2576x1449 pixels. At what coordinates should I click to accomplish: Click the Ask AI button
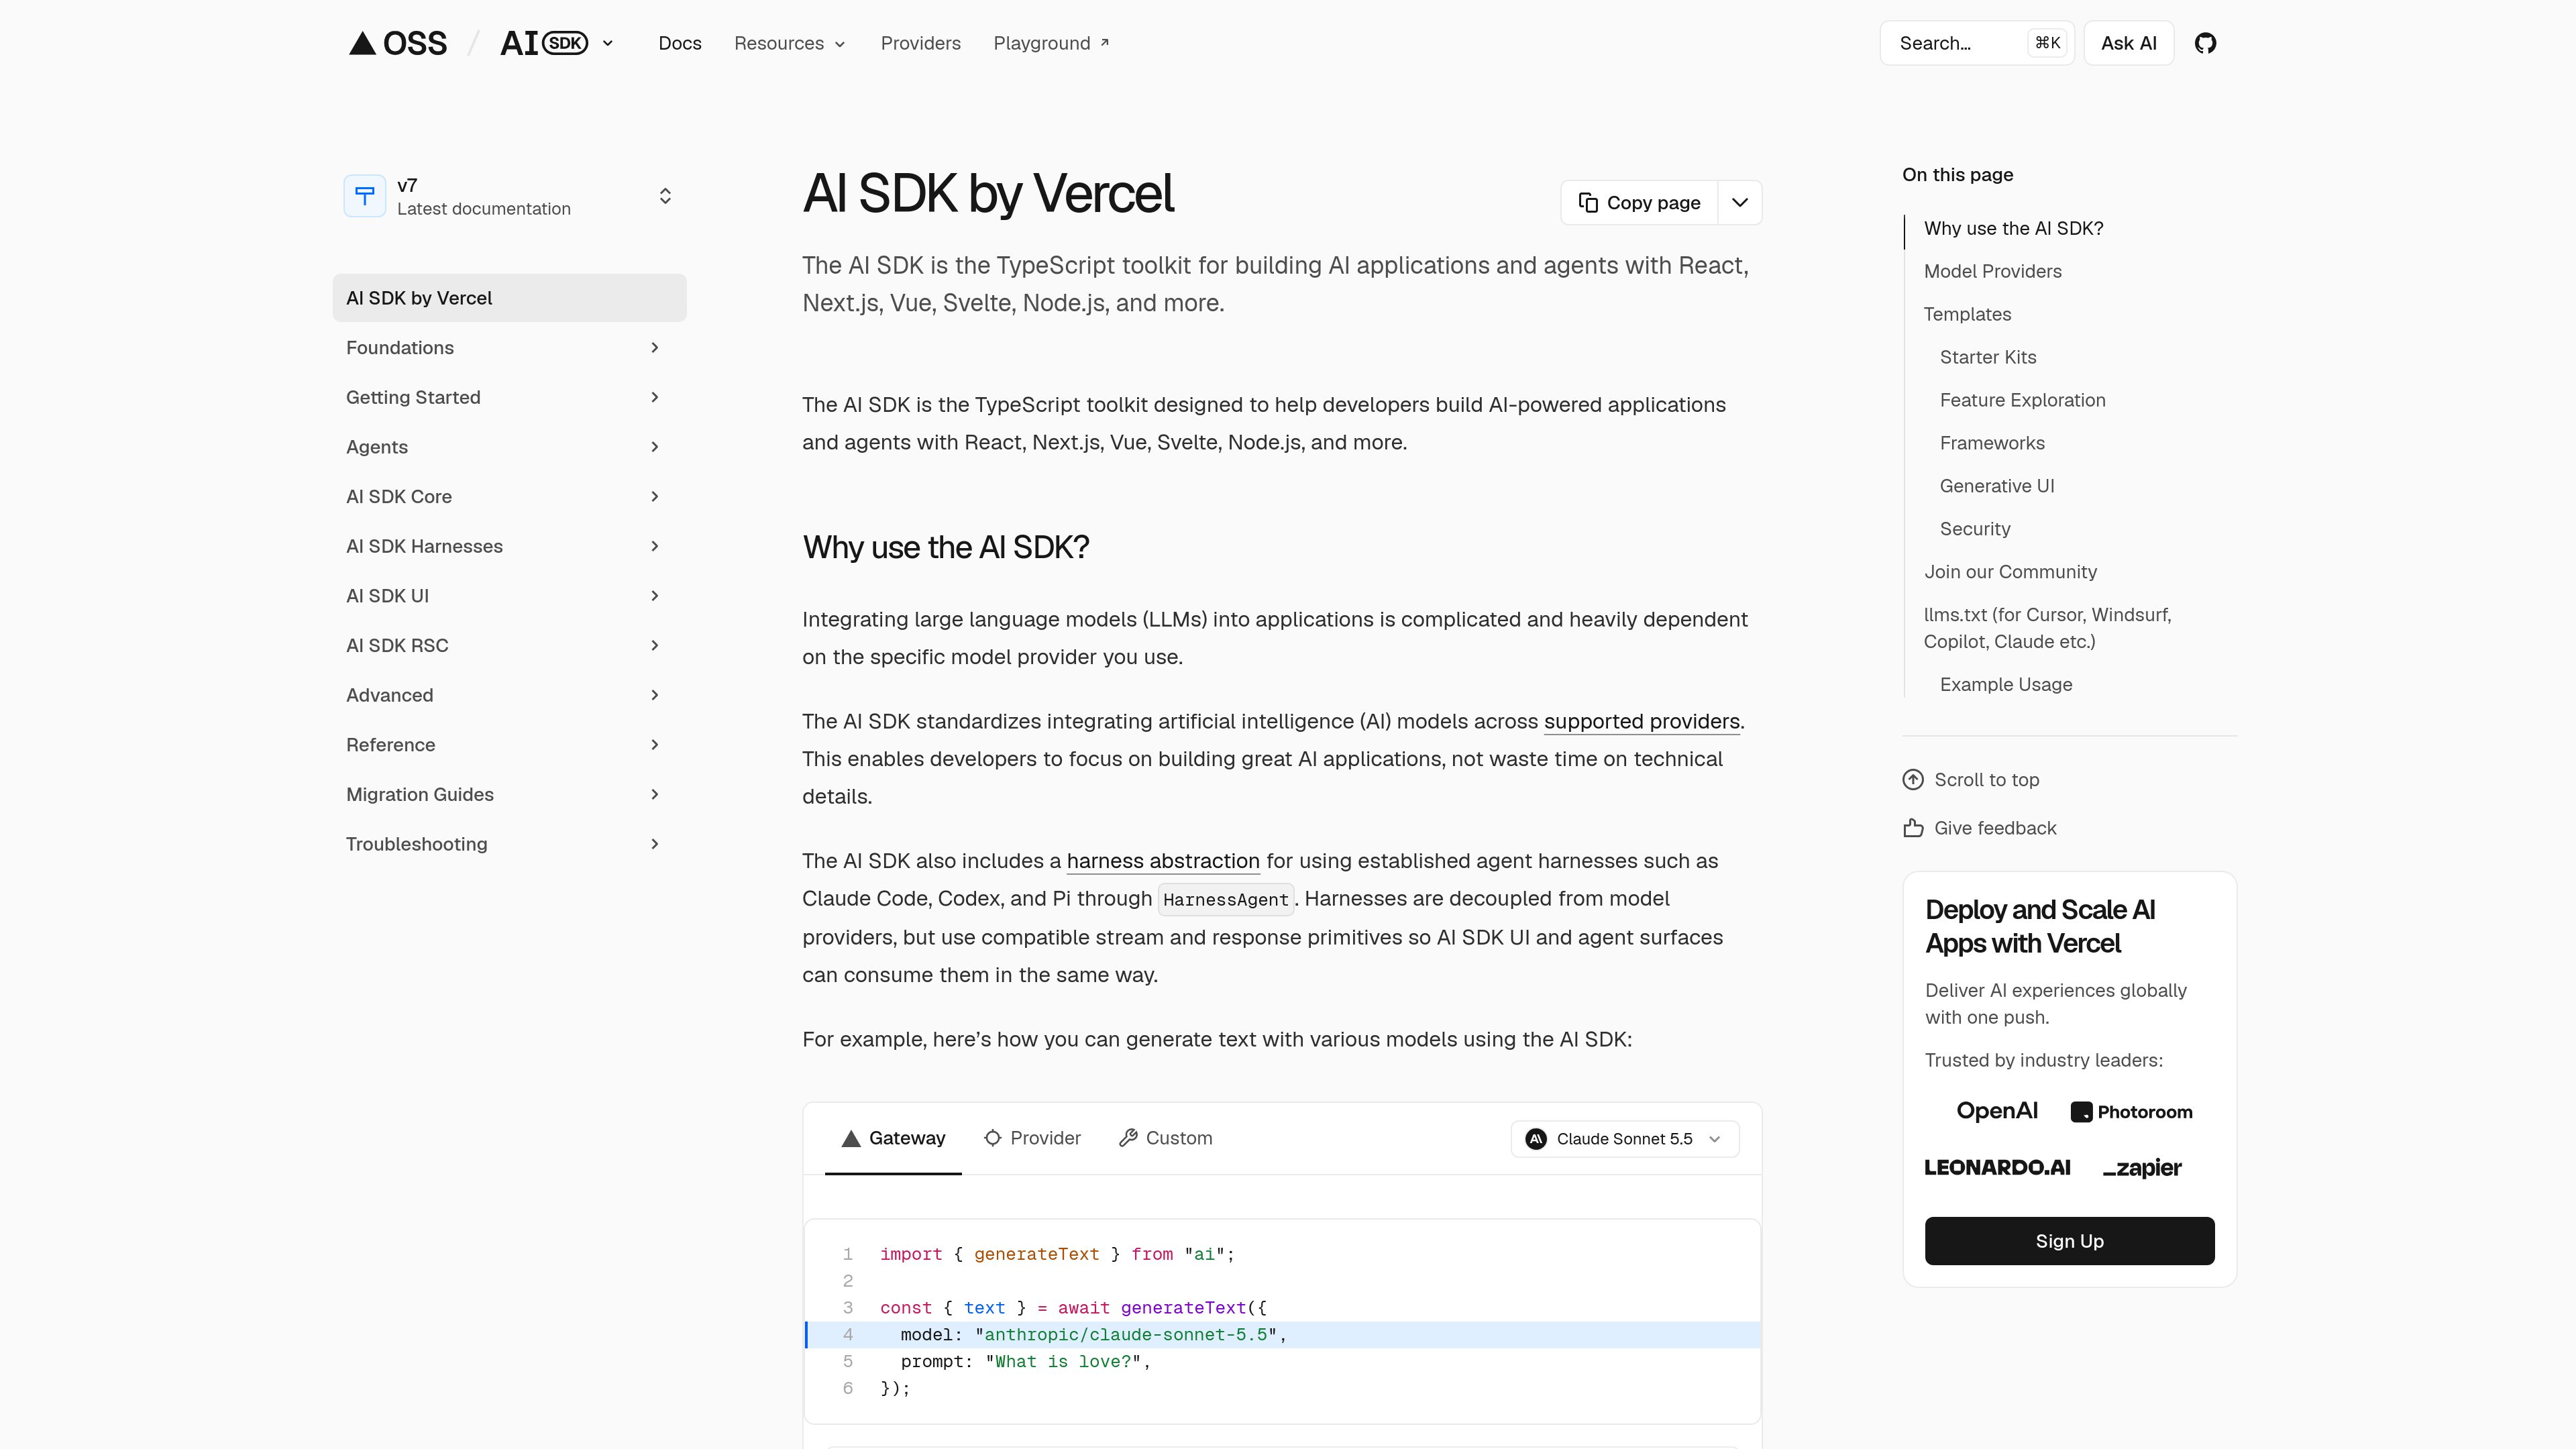click(2128, 43)
